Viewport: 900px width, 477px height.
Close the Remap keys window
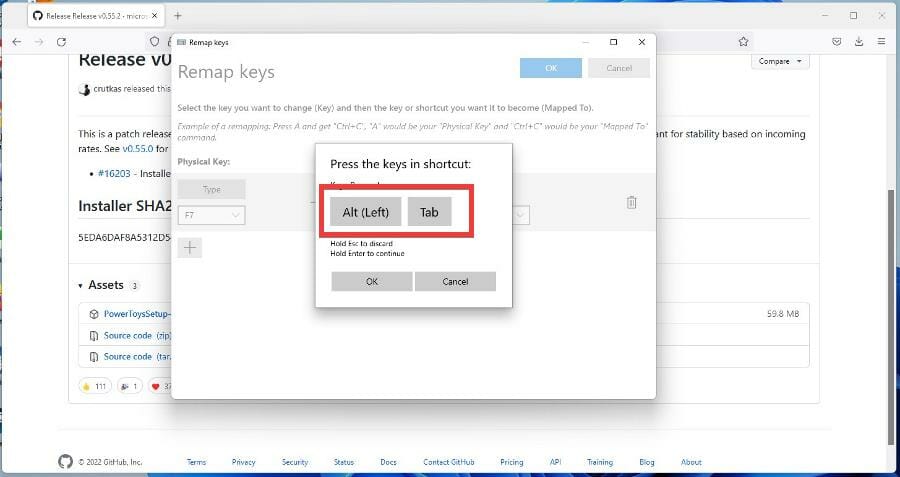point(642,42)
